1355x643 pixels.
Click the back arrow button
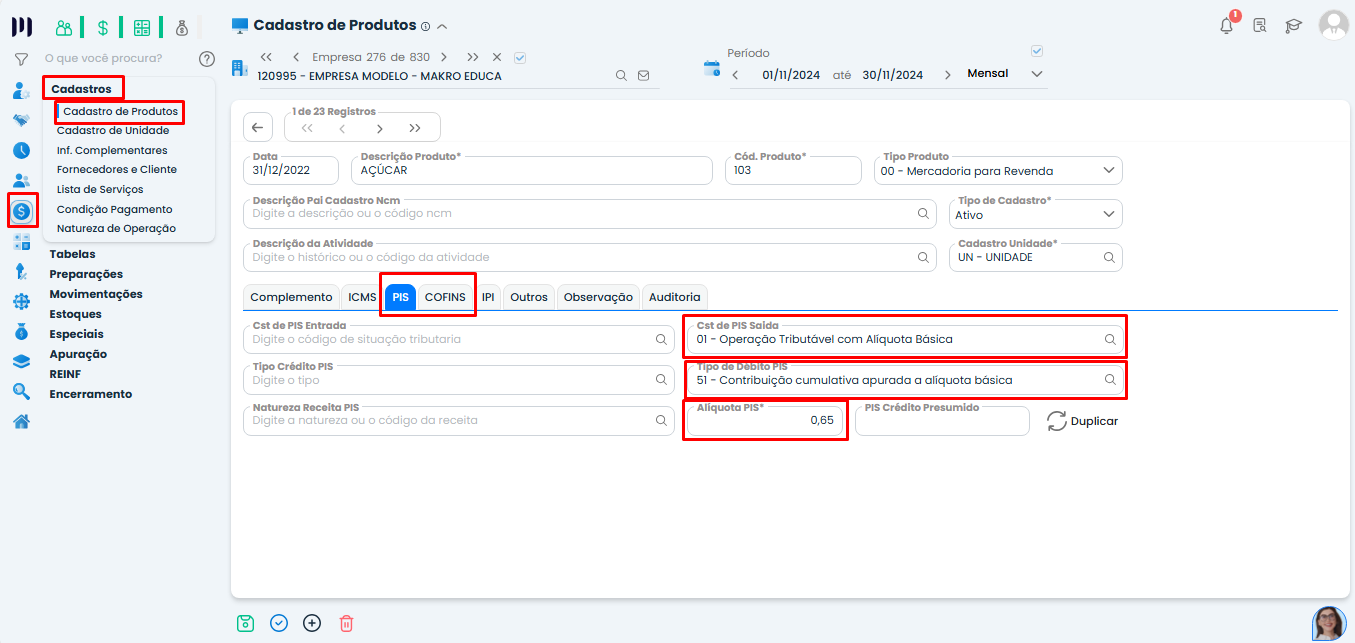(258, 127)
